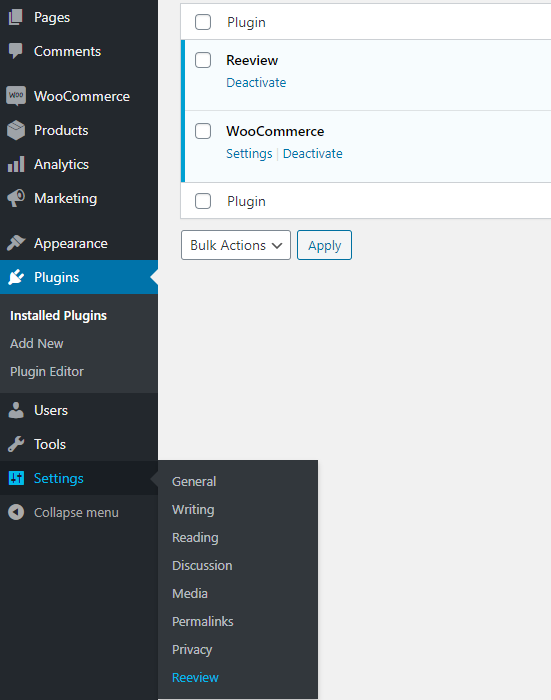551x700 pixels.
Task: Click the Users person icon
Action: tap(16, 410)
